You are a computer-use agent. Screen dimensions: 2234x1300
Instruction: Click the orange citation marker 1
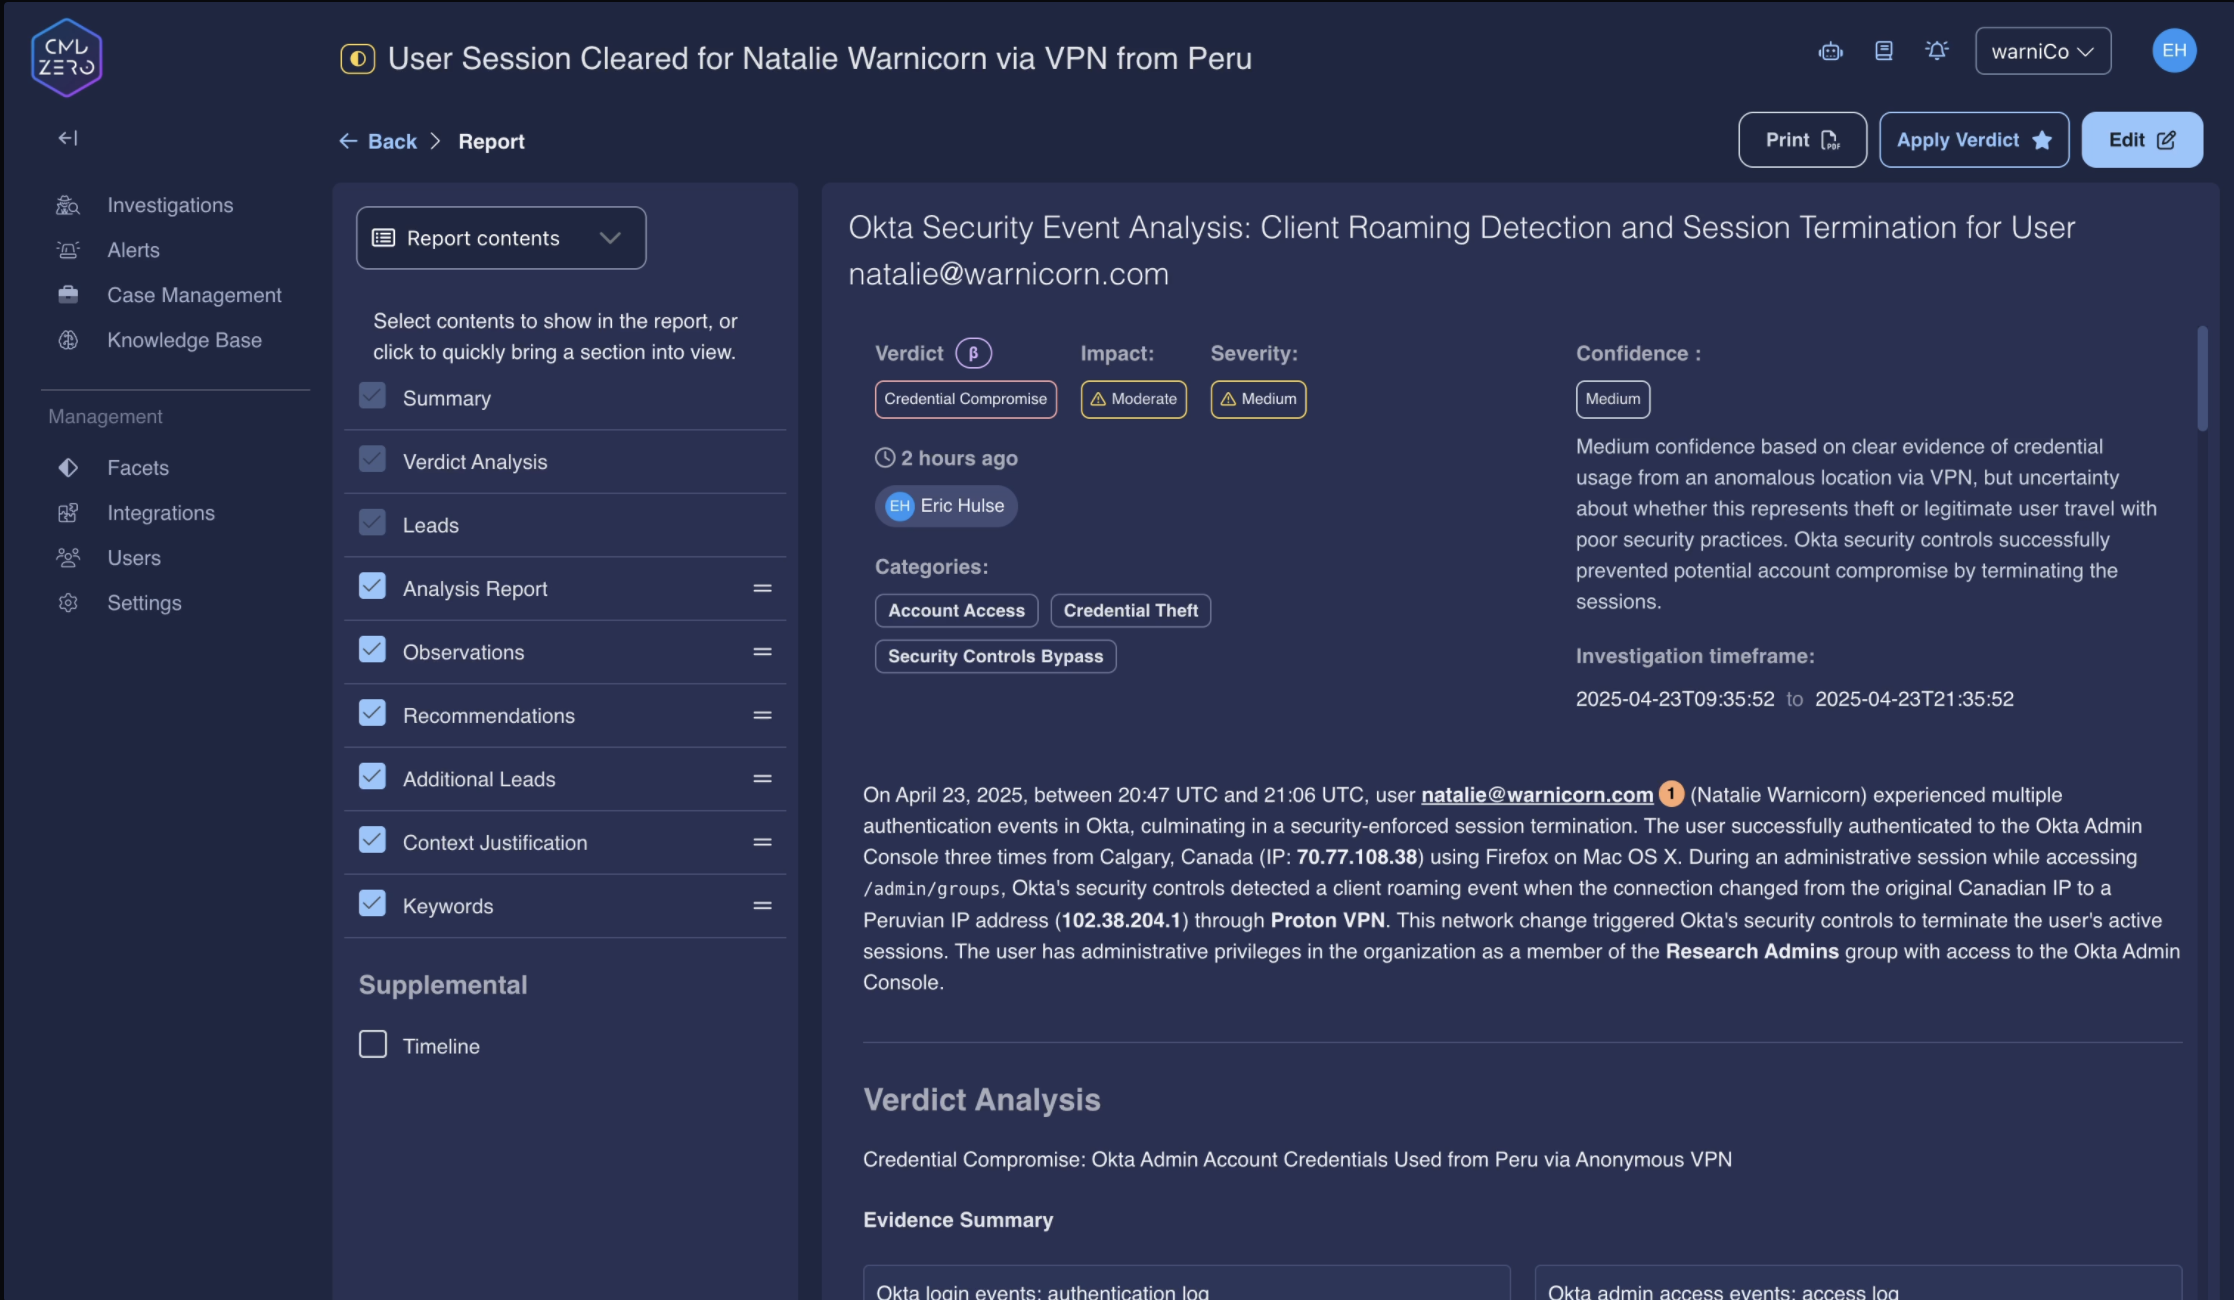click(1671, 794)
